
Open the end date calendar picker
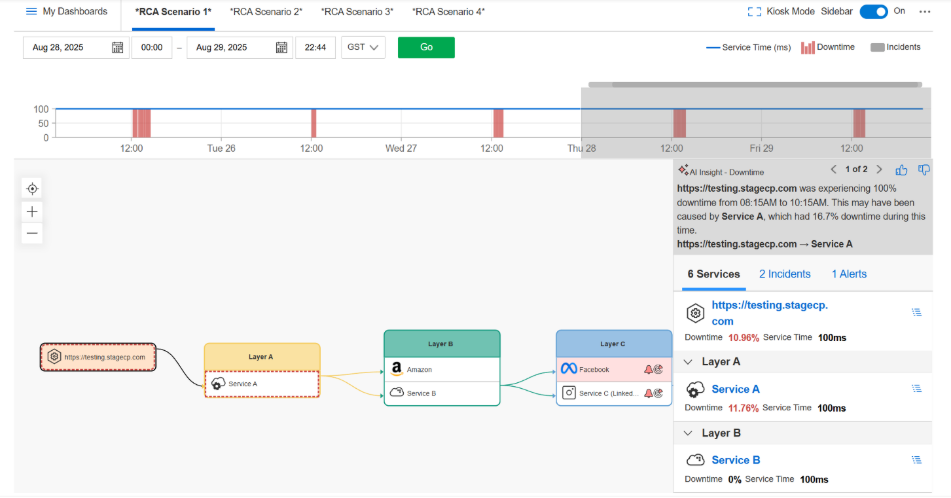tap(281, 47)
